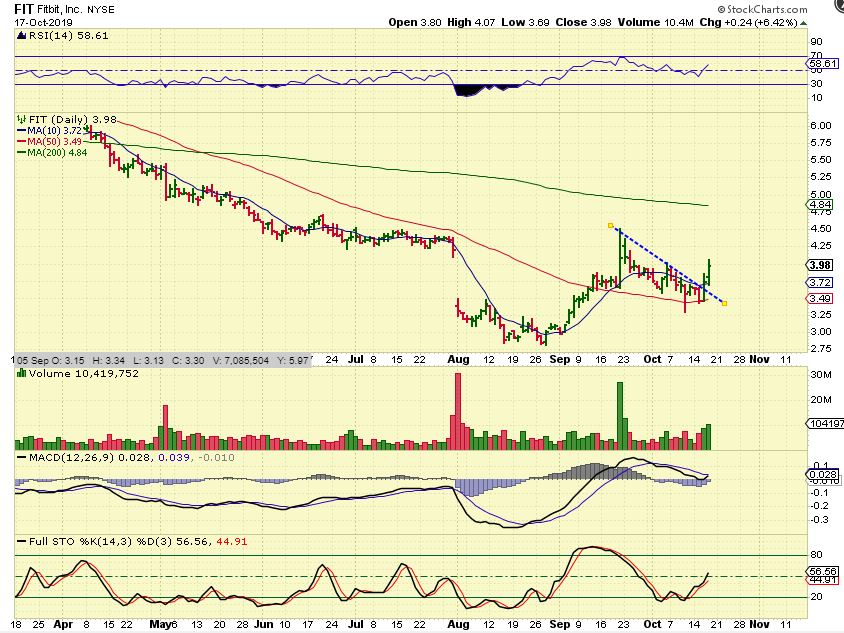Click the Chg +0.24 (+6.42%) value
Image resolution: width=844 pixels, height=633 pixels.
(x=748, y=23)
